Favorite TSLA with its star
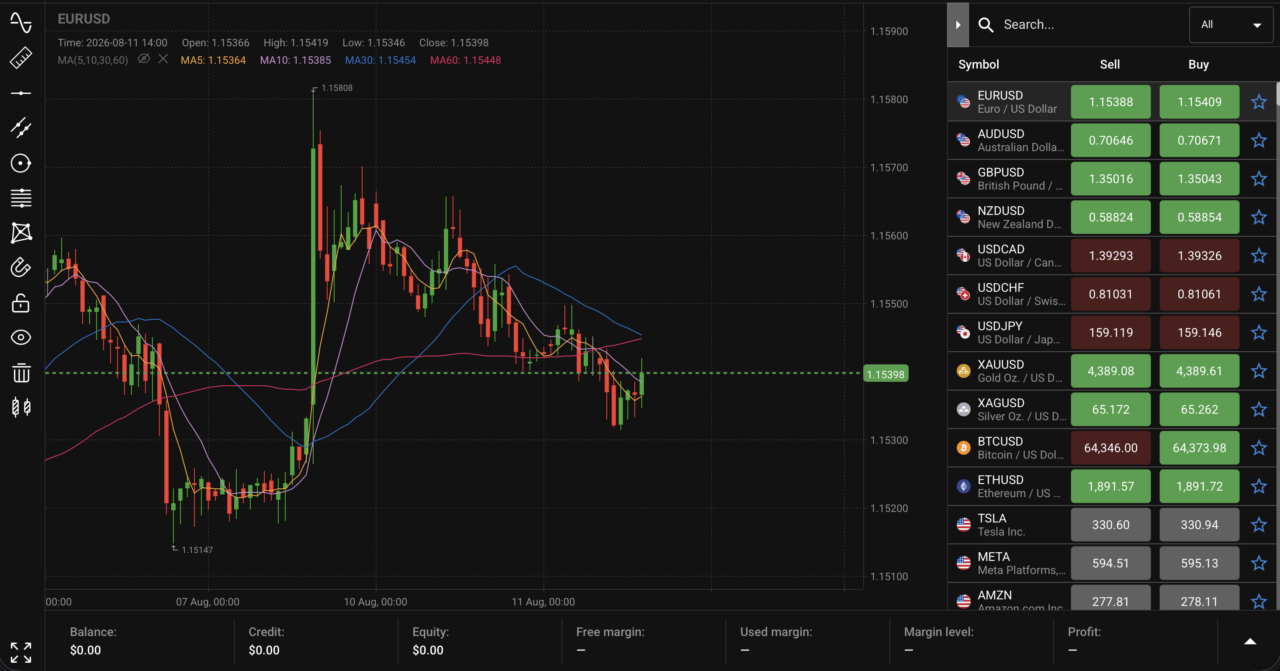Viewport: 1280px width, 671px height. (1259, 524)
